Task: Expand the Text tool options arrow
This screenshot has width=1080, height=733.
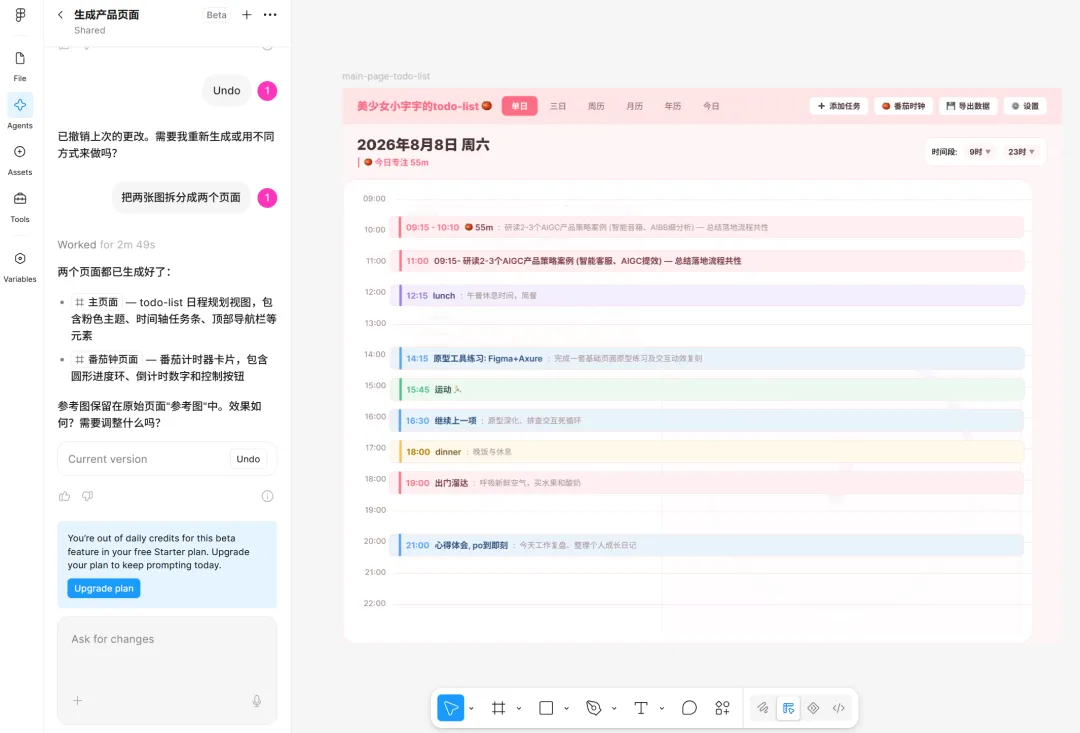Action: tap(661, 708)
